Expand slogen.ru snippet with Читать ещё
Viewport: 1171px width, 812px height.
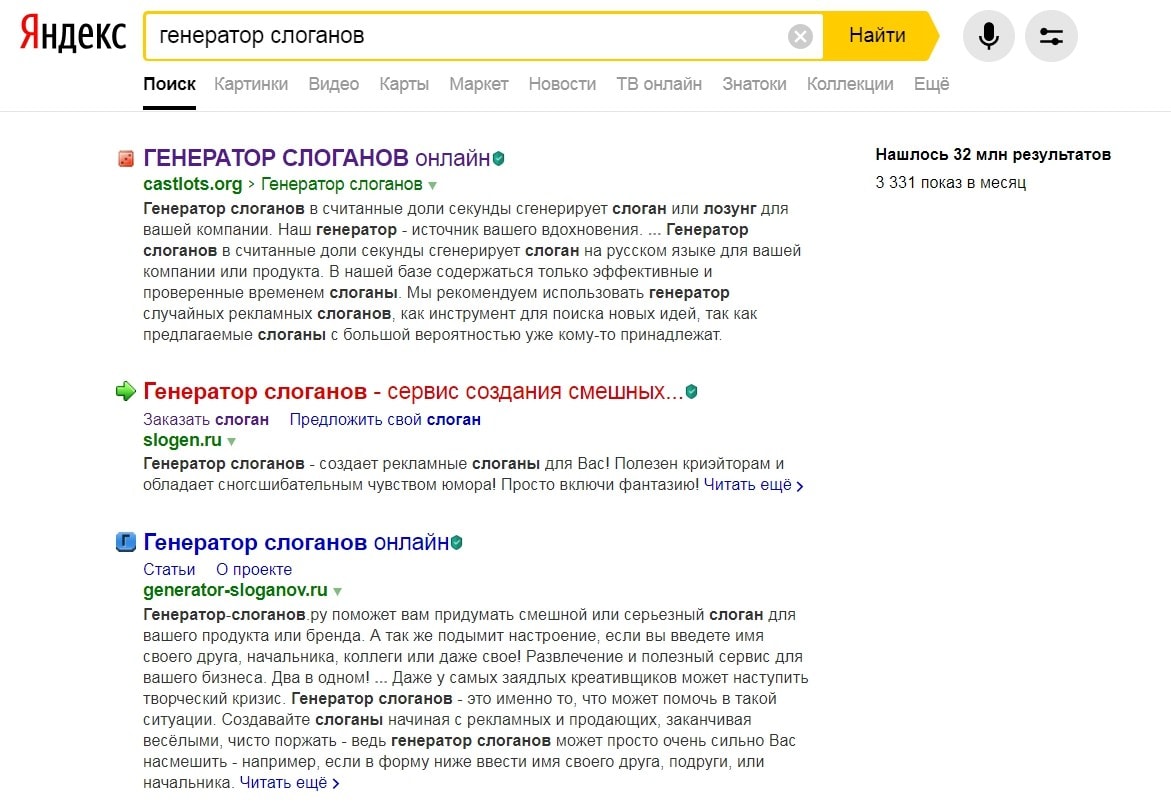(754, 485)
